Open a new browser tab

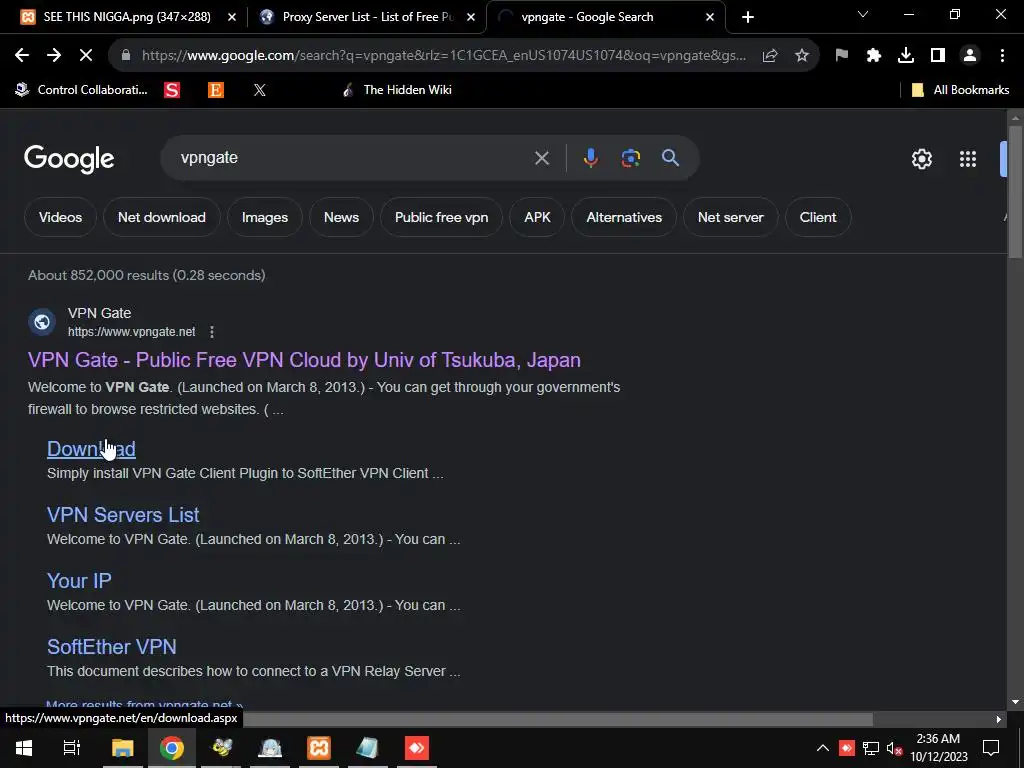(x=748, y=18)
